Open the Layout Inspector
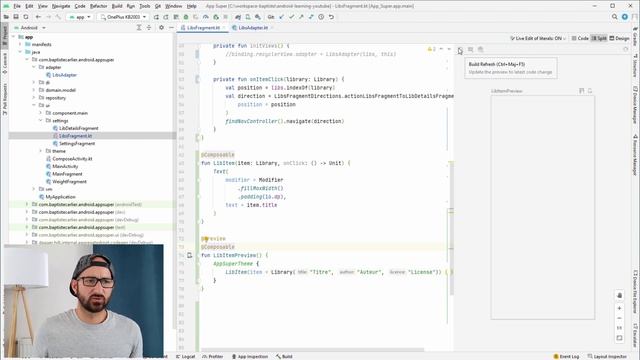 tap(607, 356)
